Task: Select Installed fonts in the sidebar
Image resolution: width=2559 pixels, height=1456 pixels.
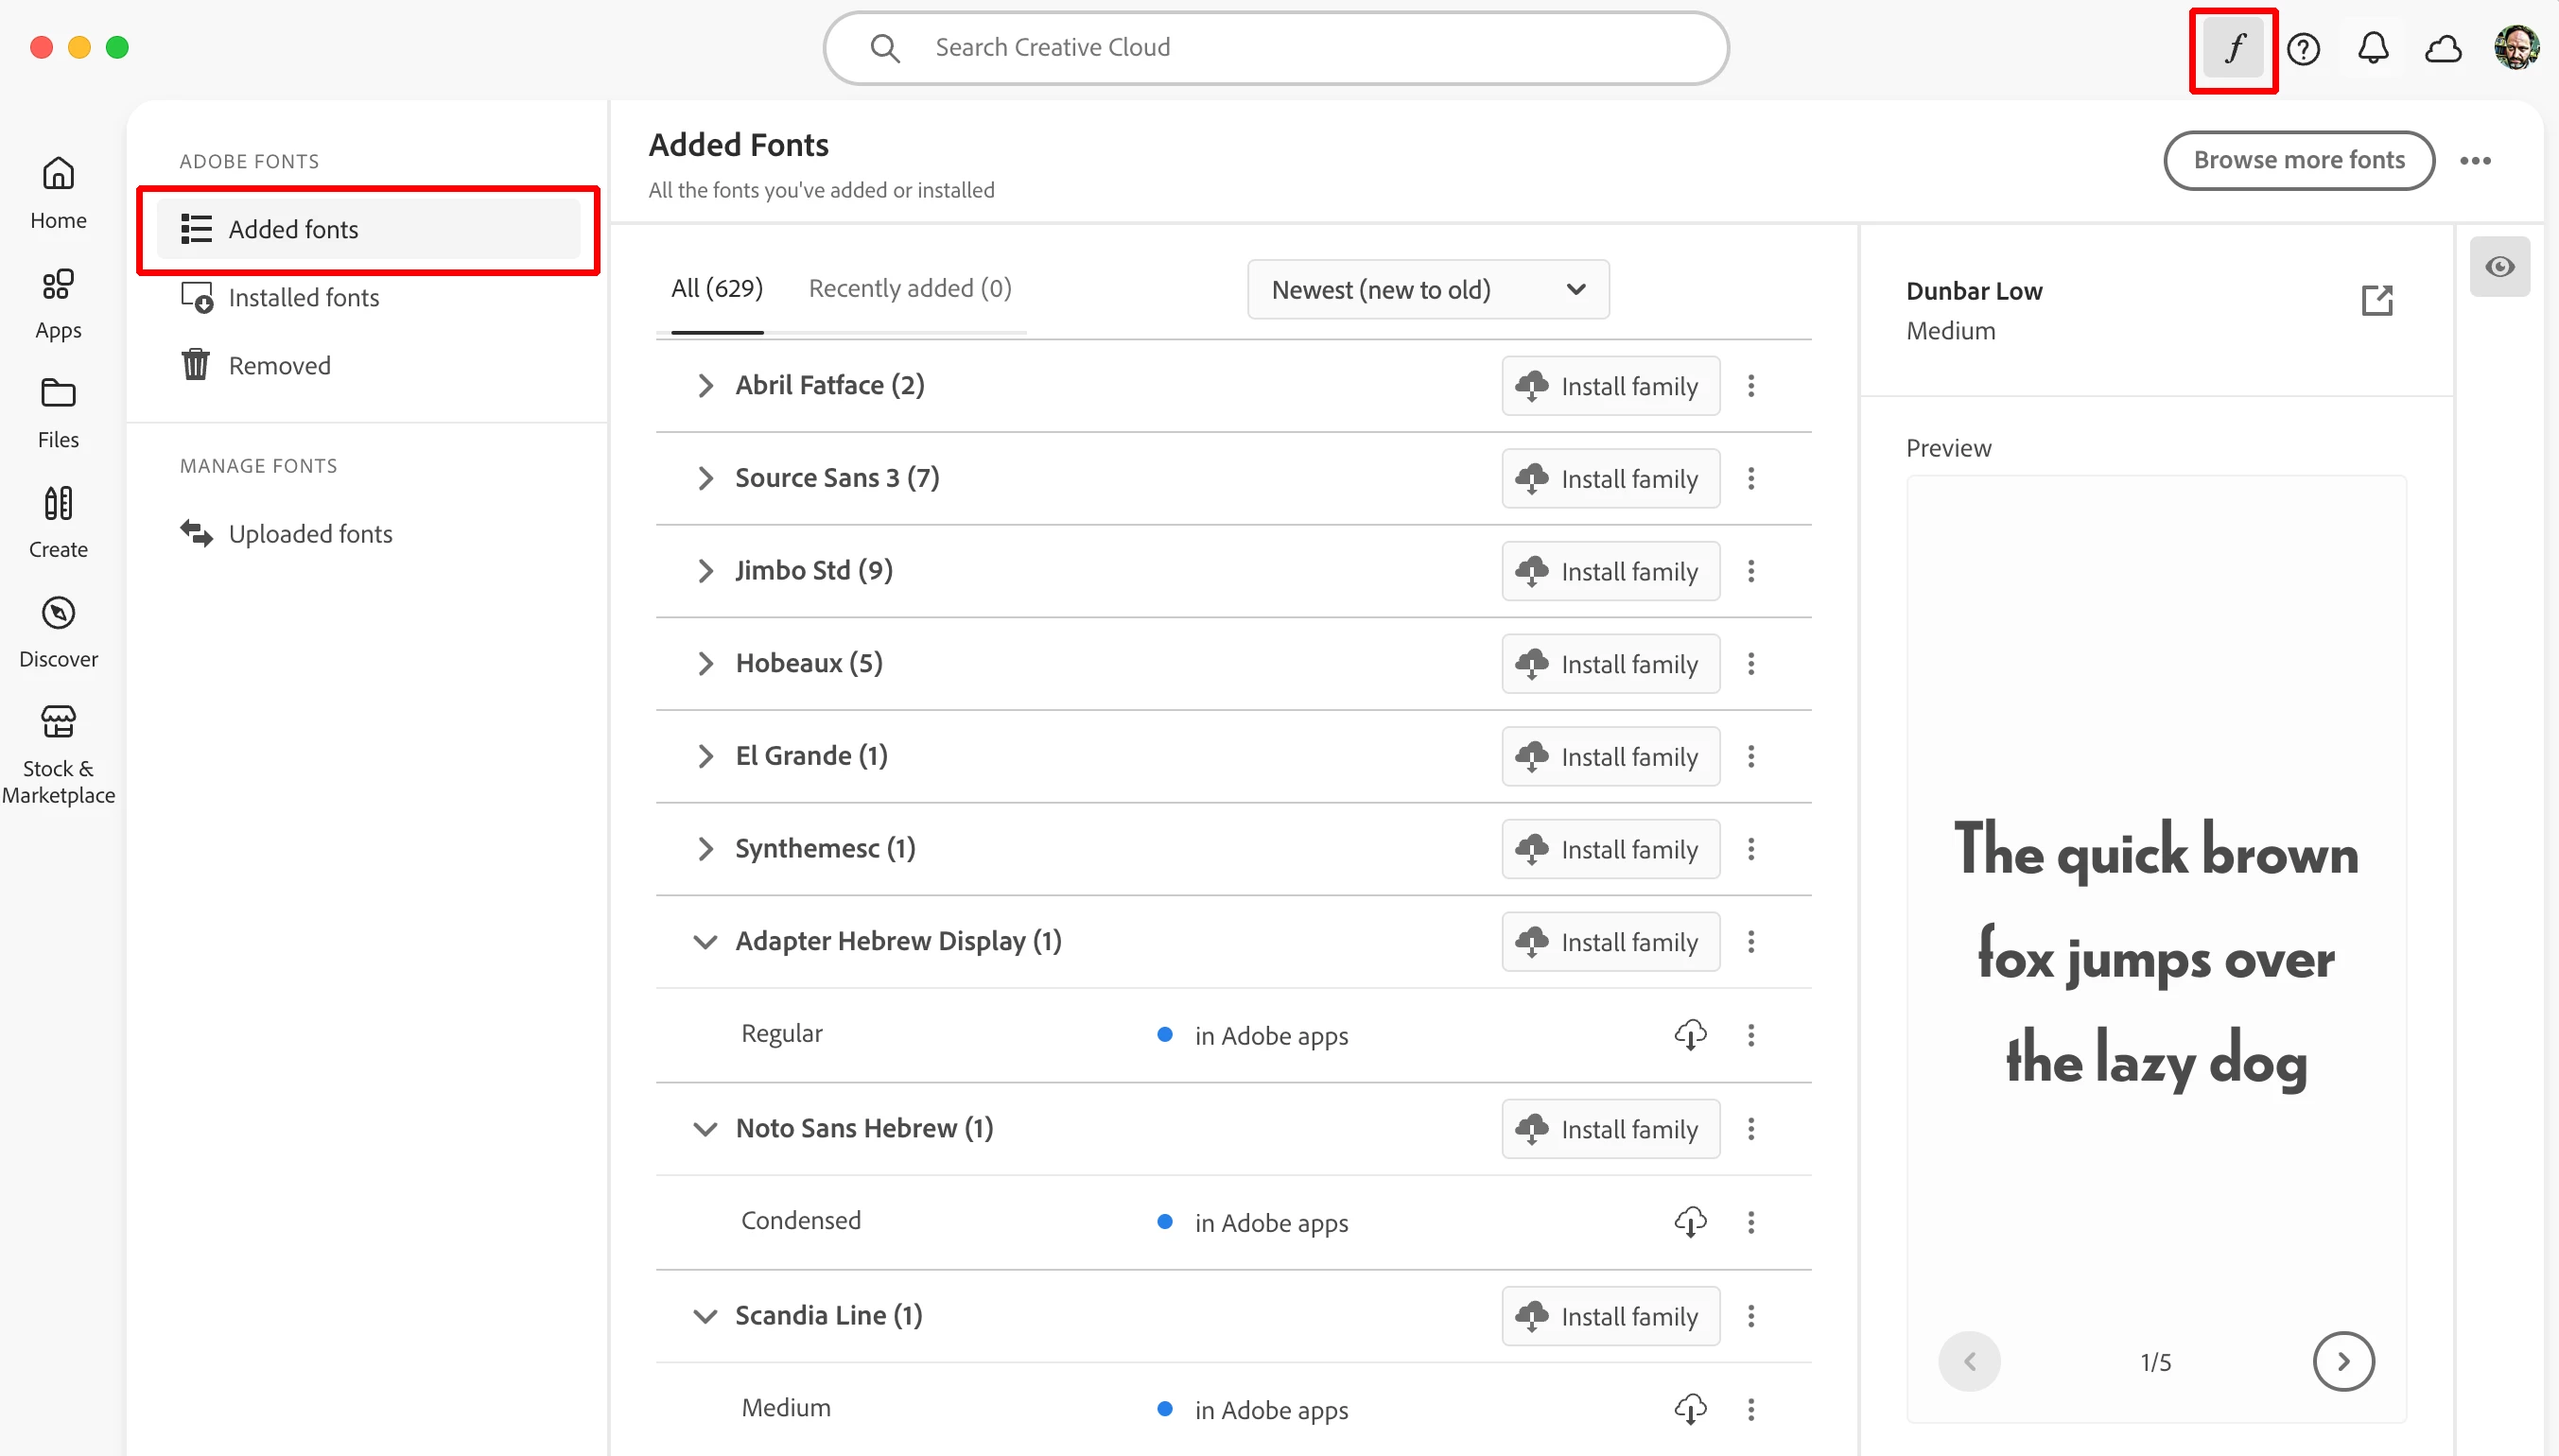Action: [x=303, y=298]
